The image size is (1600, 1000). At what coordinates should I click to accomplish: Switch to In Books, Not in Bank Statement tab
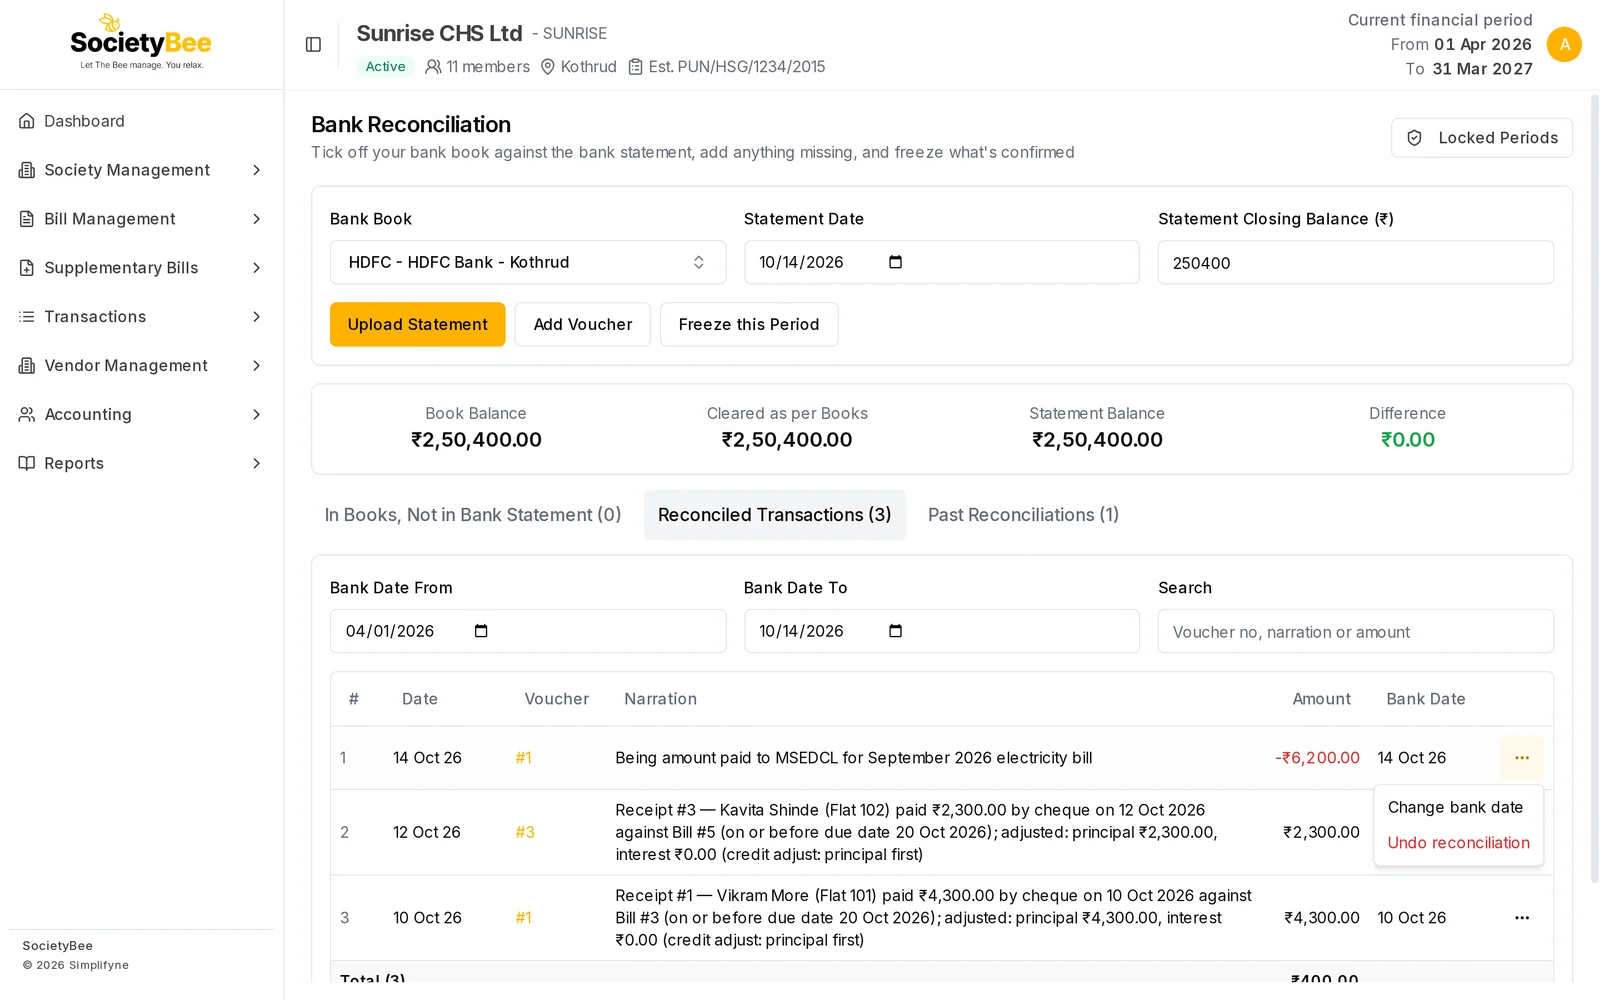[473, 515]
